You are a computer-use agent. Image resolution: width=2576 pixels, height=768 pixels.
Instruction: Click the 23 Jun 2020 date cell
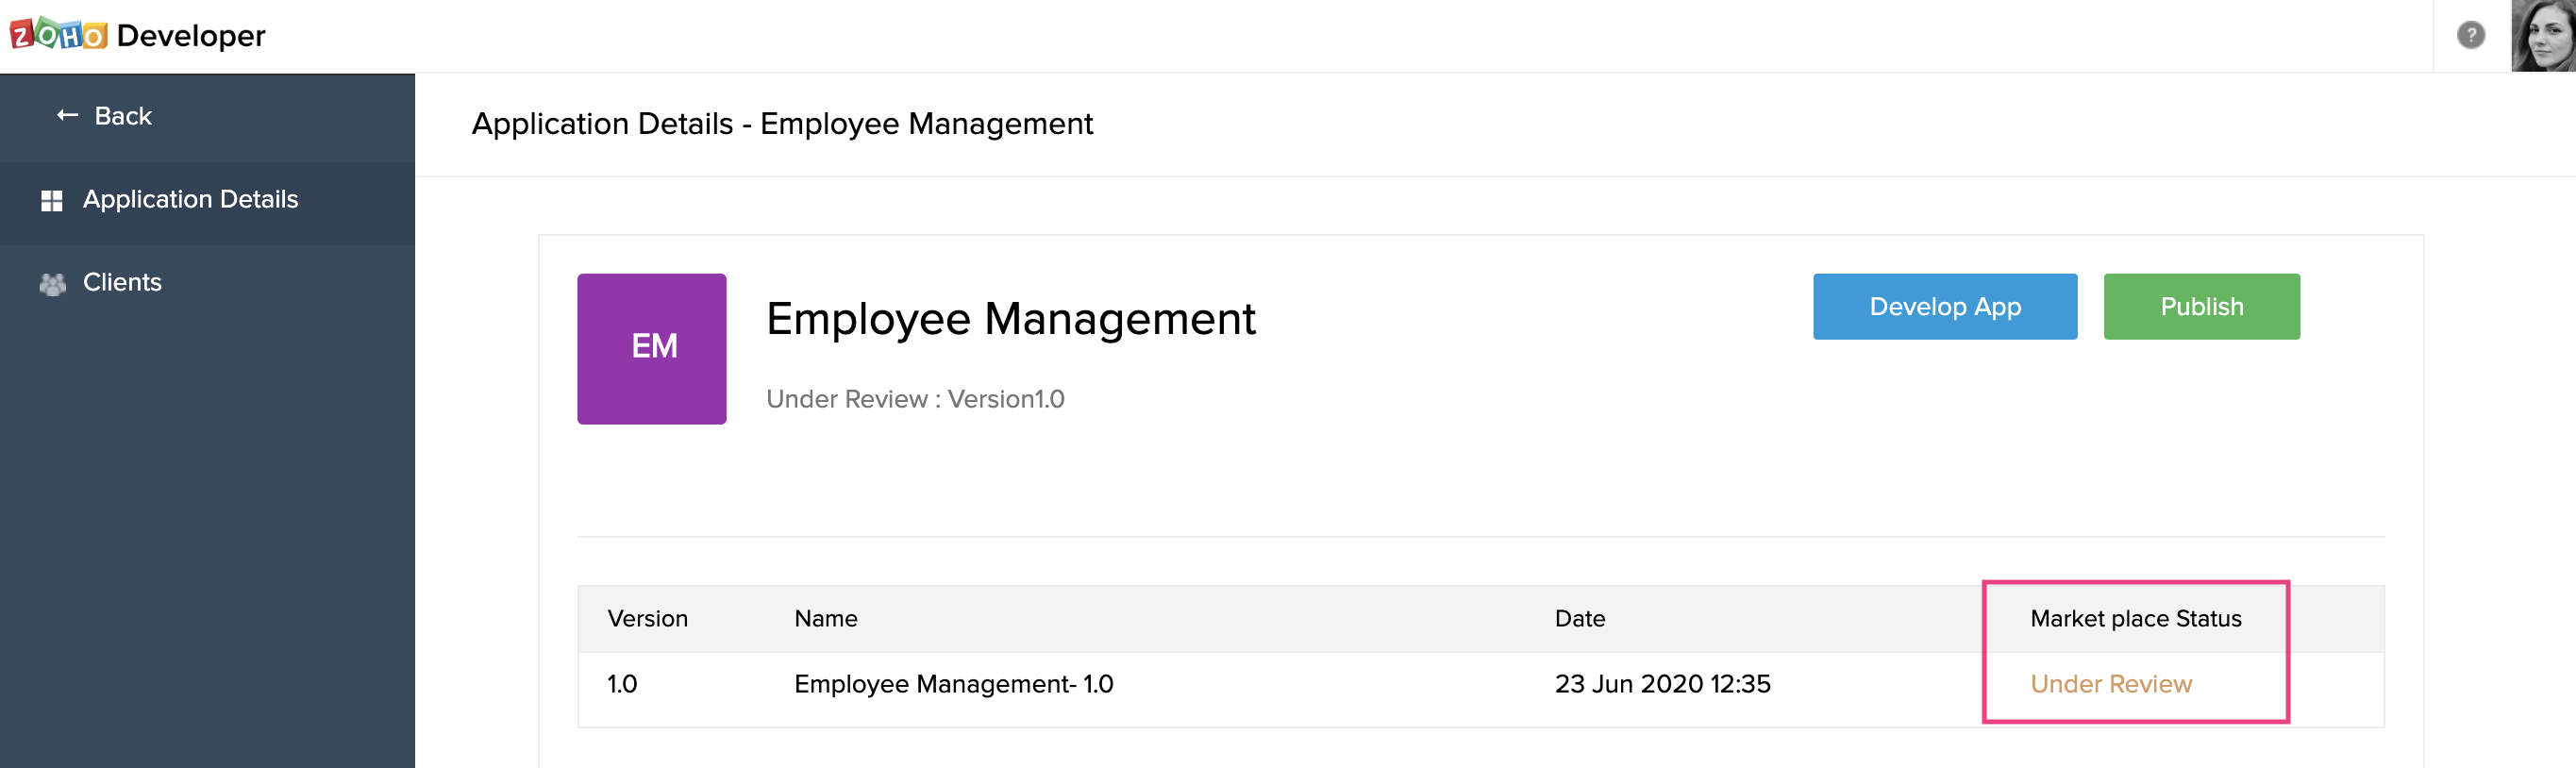point(1662,684)
